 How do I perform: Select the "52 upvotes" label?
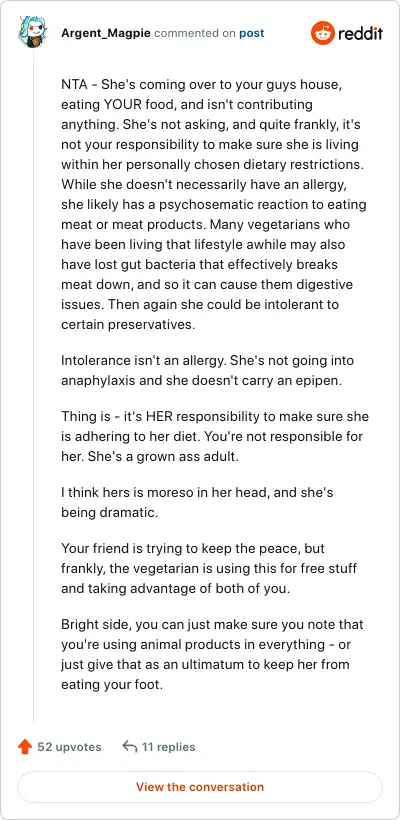click(x=70, y=747)
